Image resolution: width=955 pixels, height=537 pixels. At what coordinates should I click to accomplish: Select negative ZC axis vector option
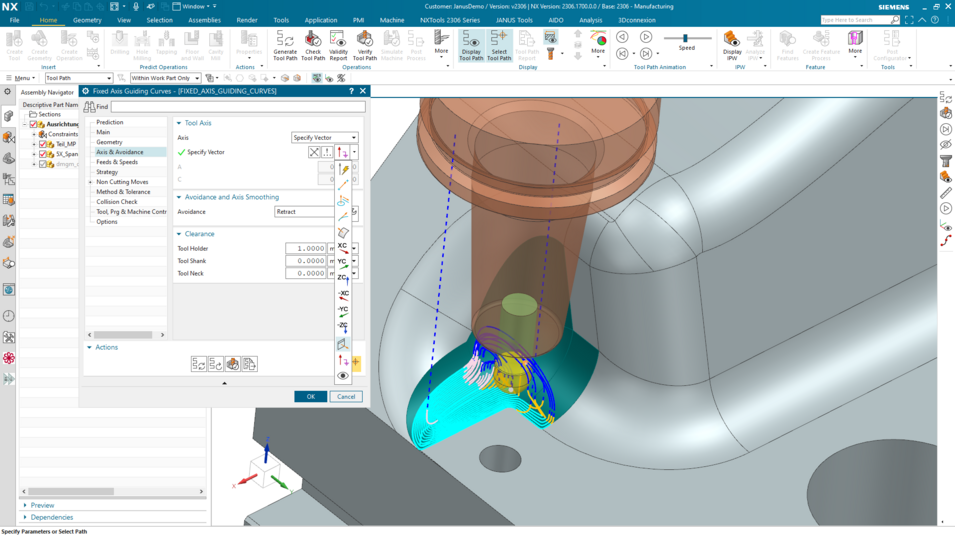[x=343, y=328]
